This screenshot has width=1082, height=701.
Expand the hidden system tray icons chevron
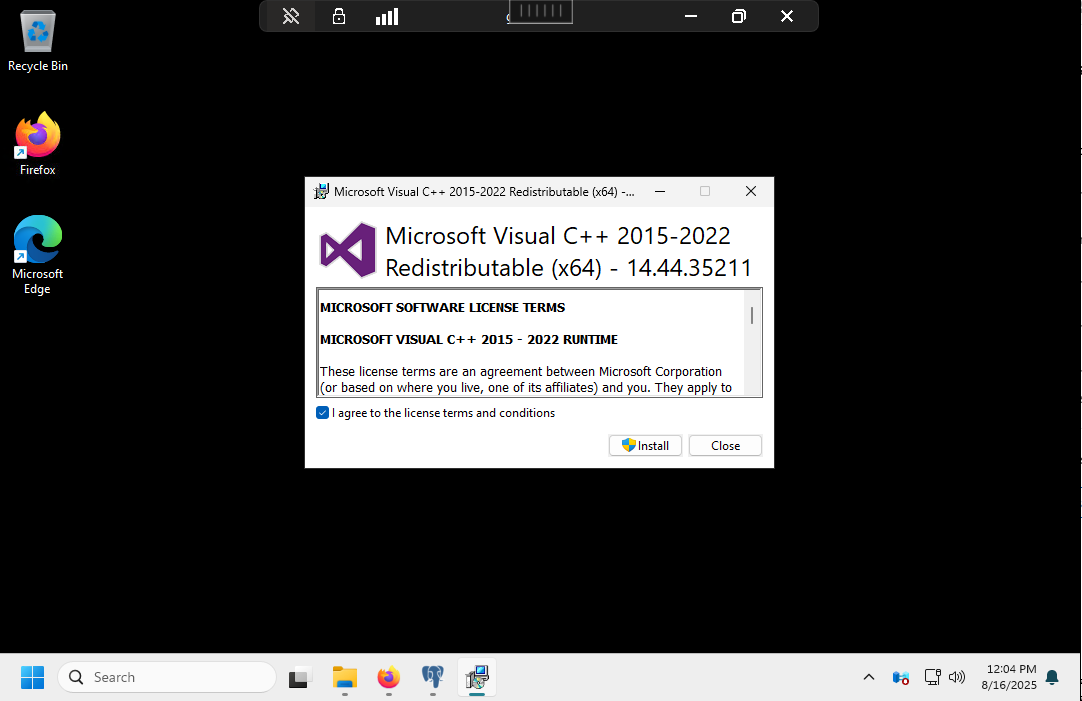click(869, 678)
